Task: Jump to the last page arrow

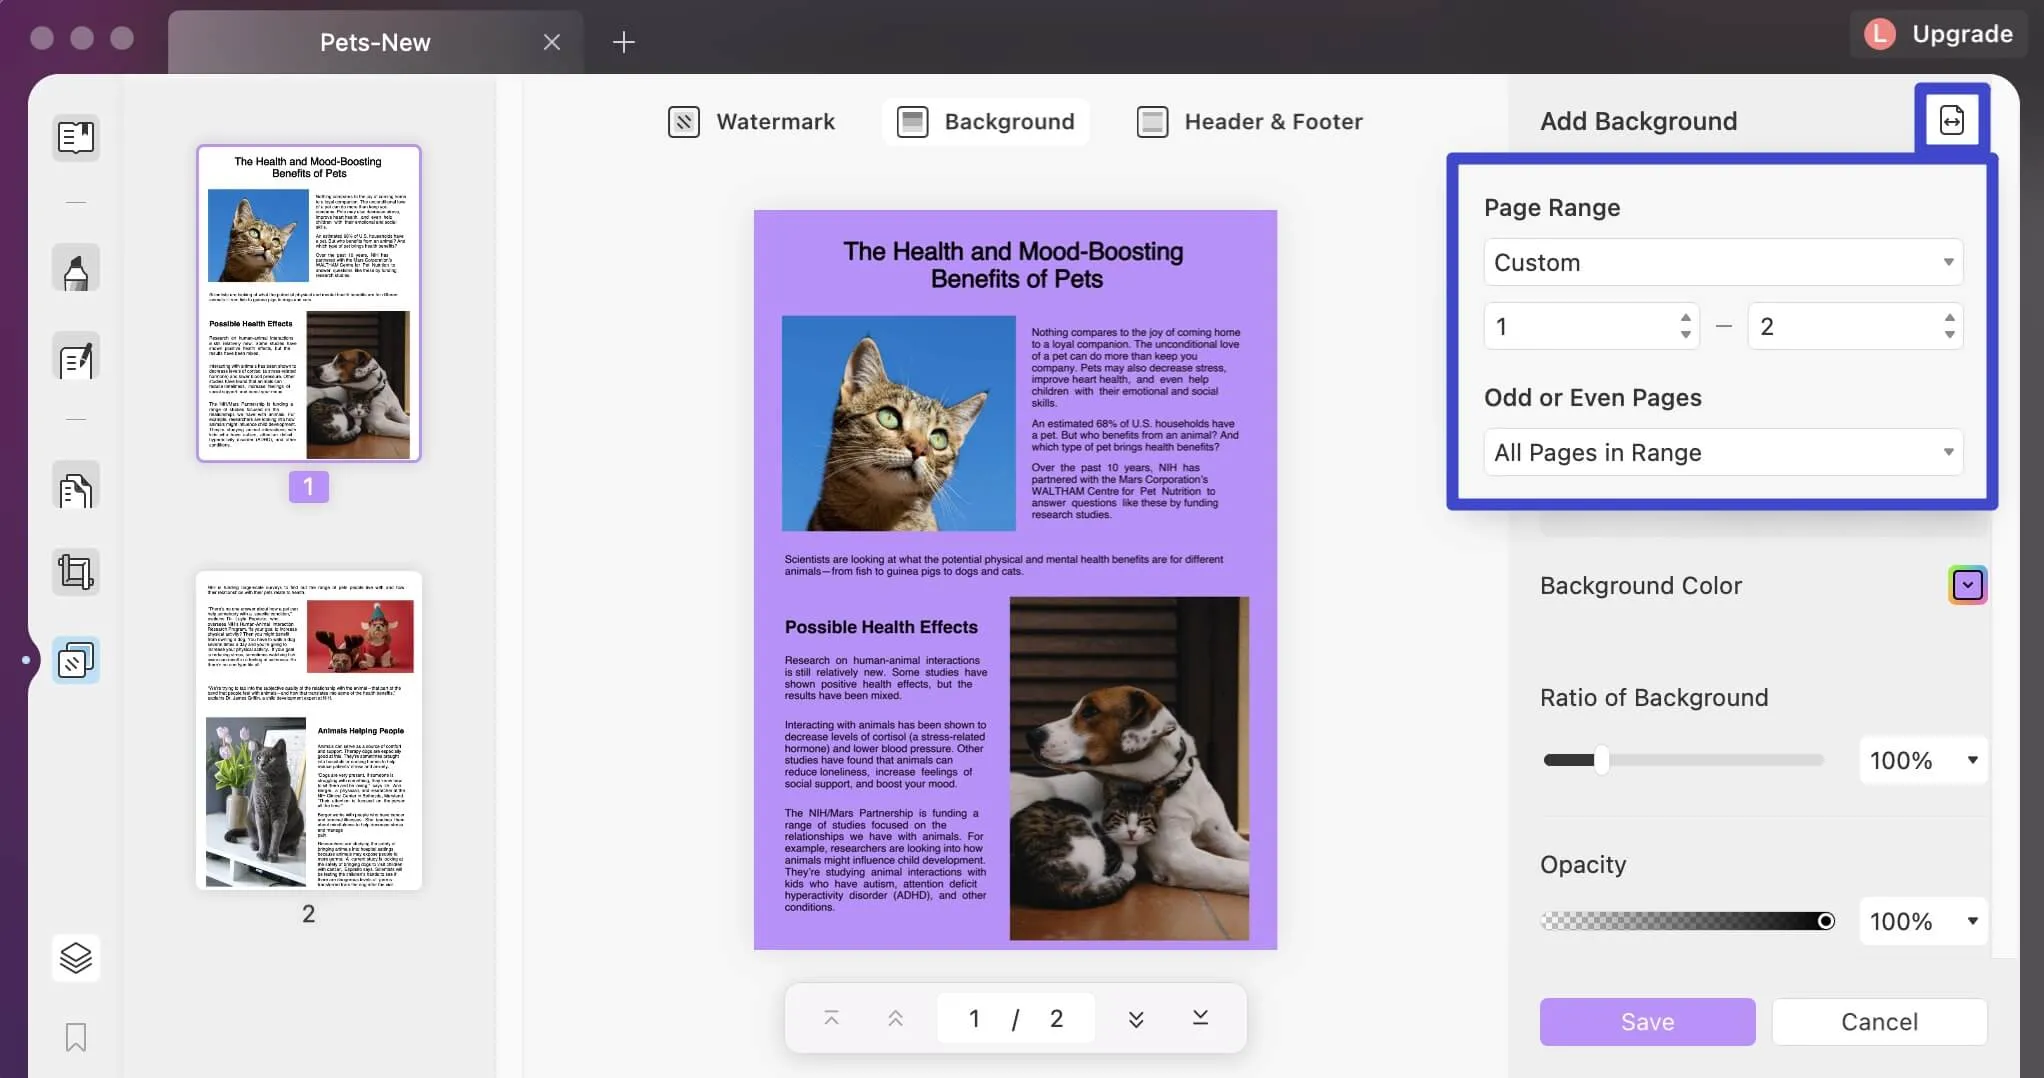Action: click(x=1200, y=1018)
